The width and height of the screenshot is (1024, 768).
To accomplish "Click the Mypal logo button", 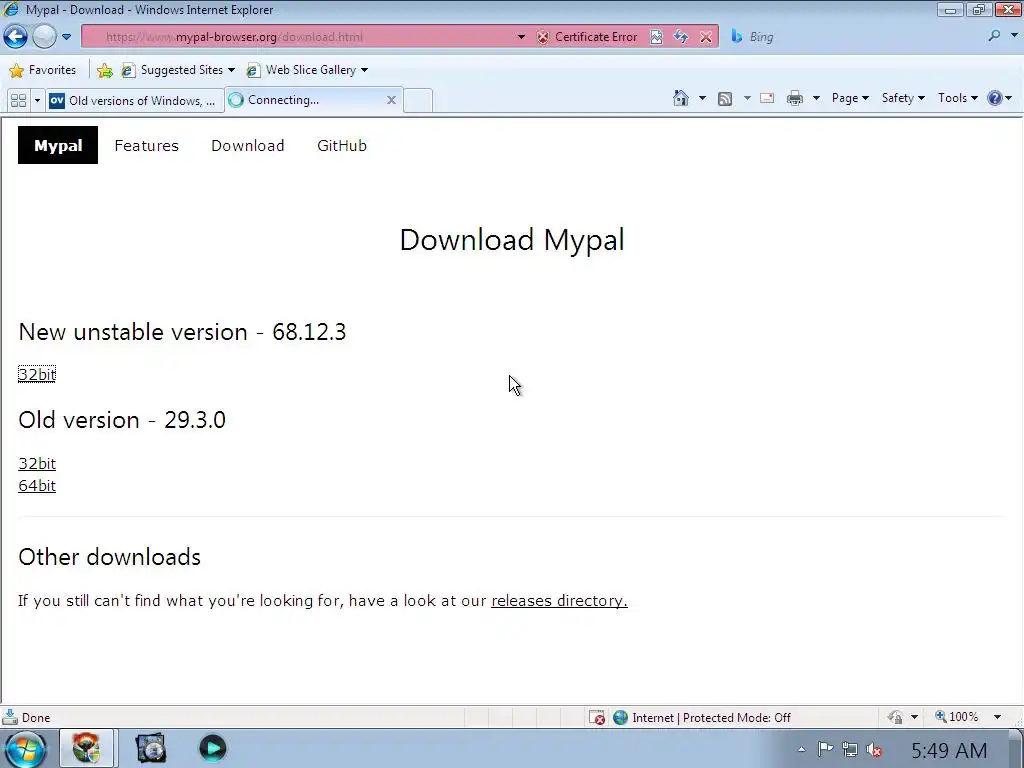I will [58, 145].
